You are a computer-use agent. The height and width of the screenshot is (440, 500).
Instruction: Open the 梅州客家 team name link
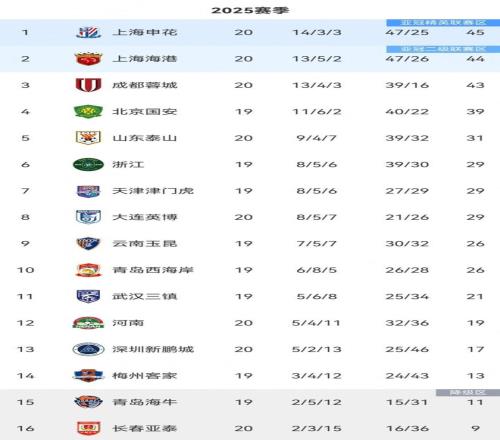pos(144,376)
